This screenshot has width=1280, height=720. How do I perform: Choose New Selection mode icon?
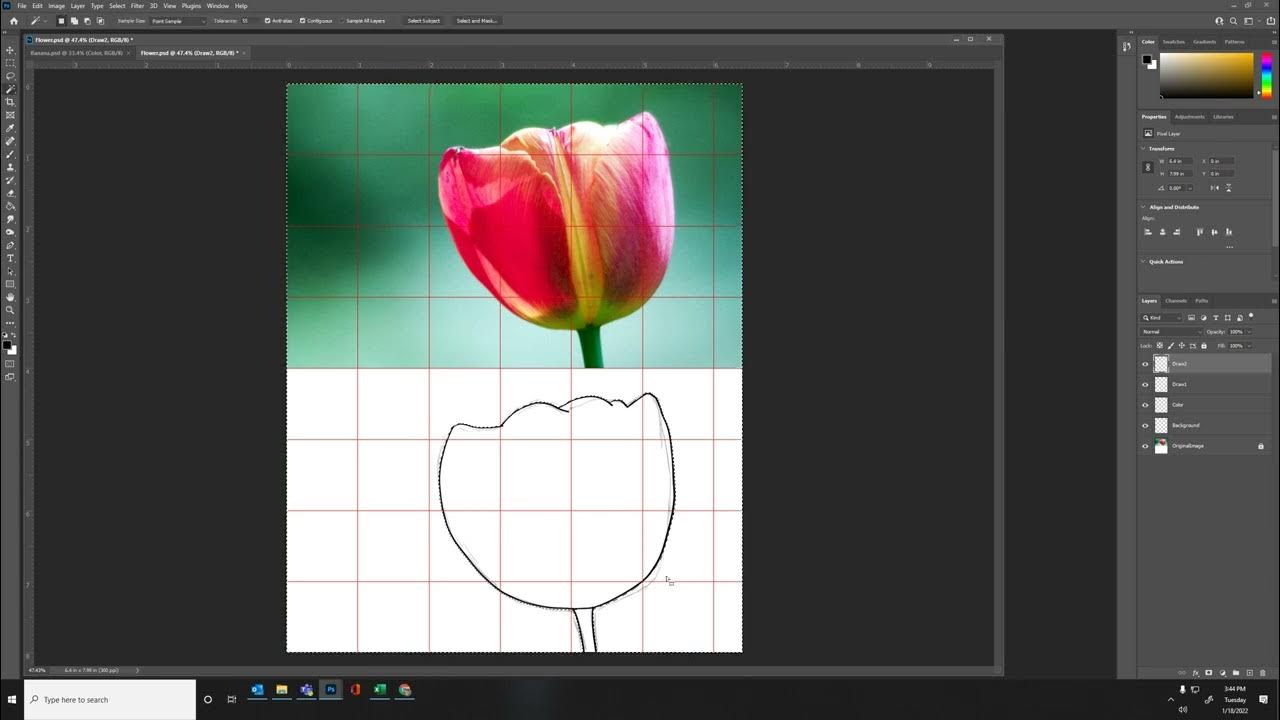[x=61, y=21]
